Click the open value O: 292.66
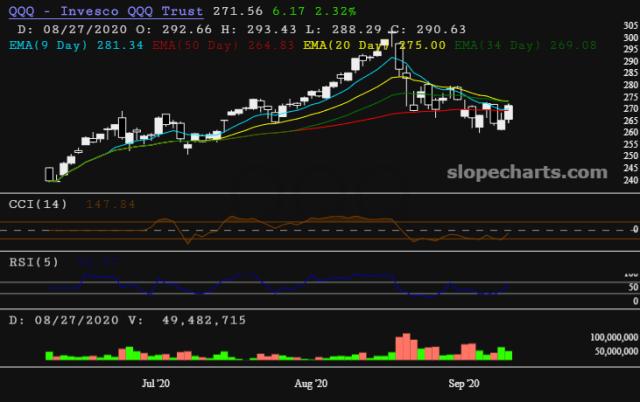Screen dimensions: 640x402 [x=174, y=29]
